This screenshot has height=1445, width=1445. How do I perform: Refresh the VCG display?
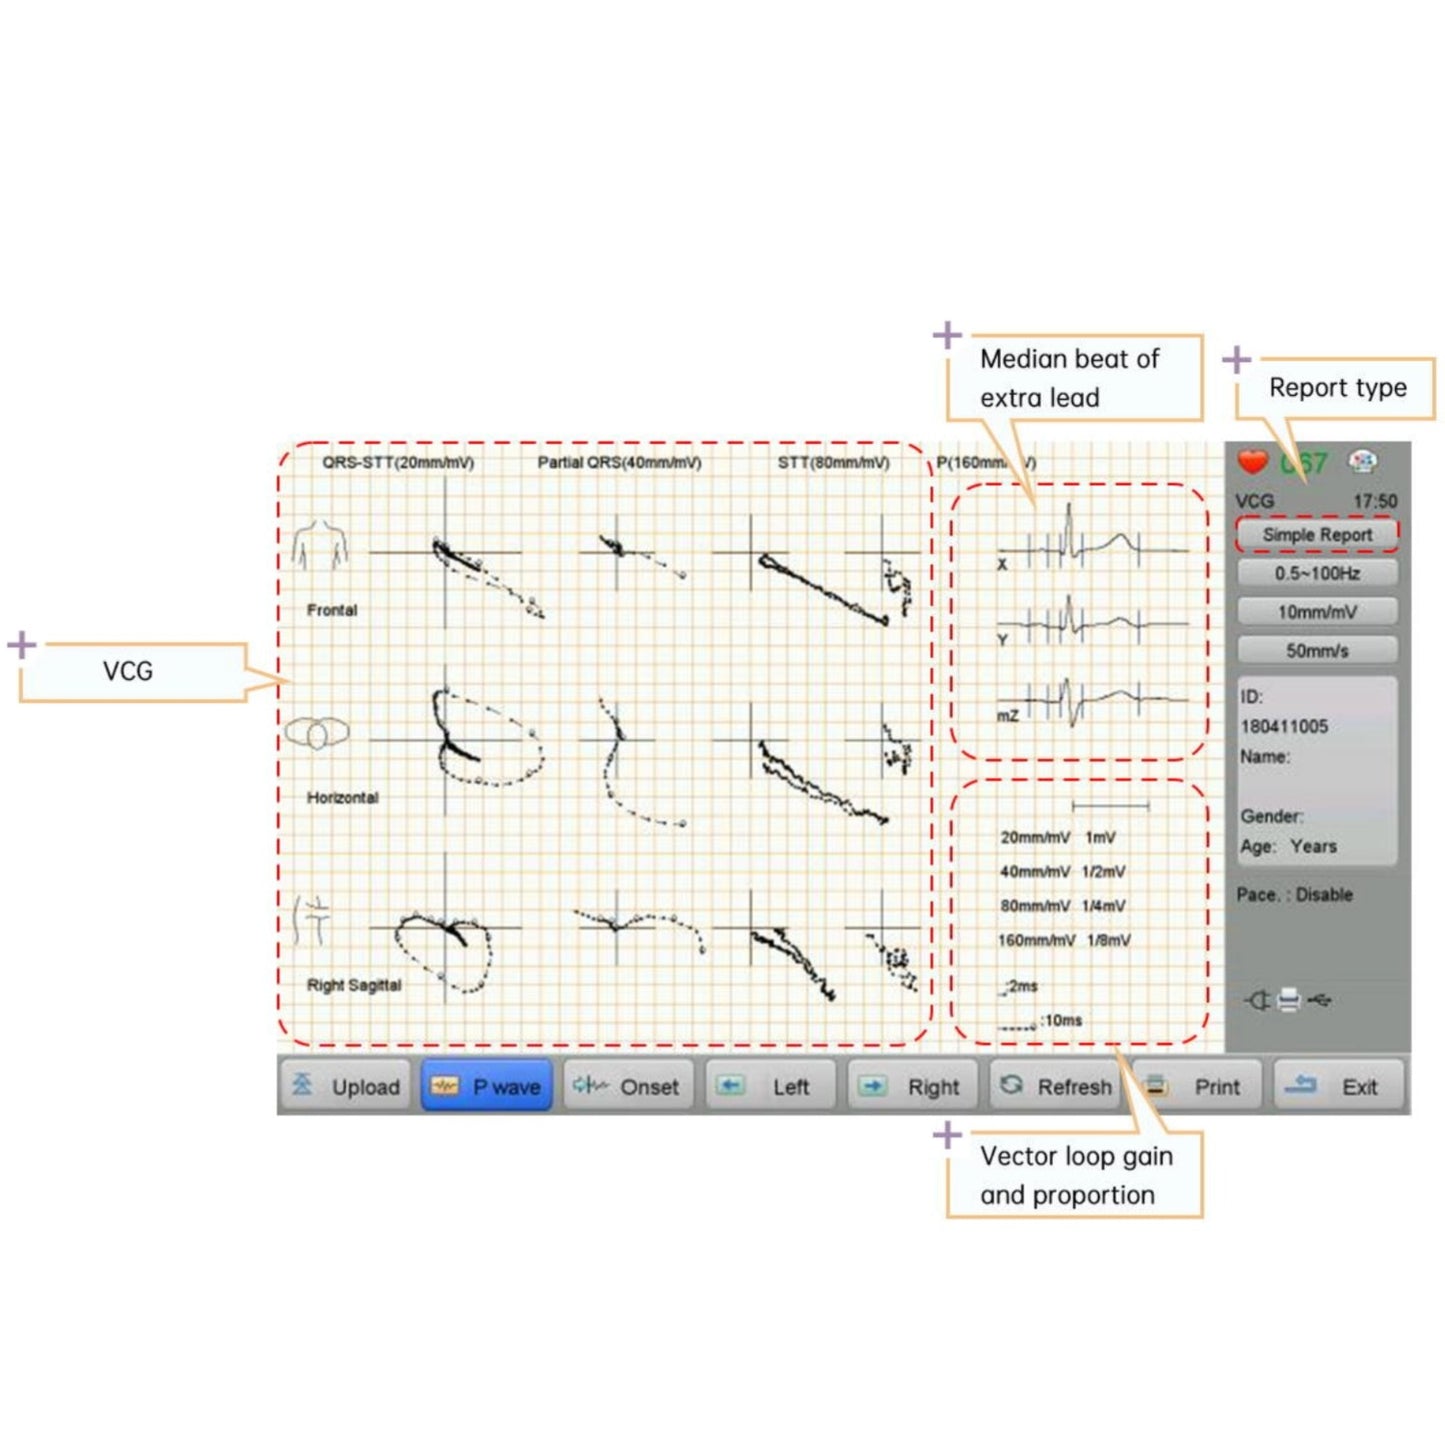pyautogui.click(x=1056, y=1086)
